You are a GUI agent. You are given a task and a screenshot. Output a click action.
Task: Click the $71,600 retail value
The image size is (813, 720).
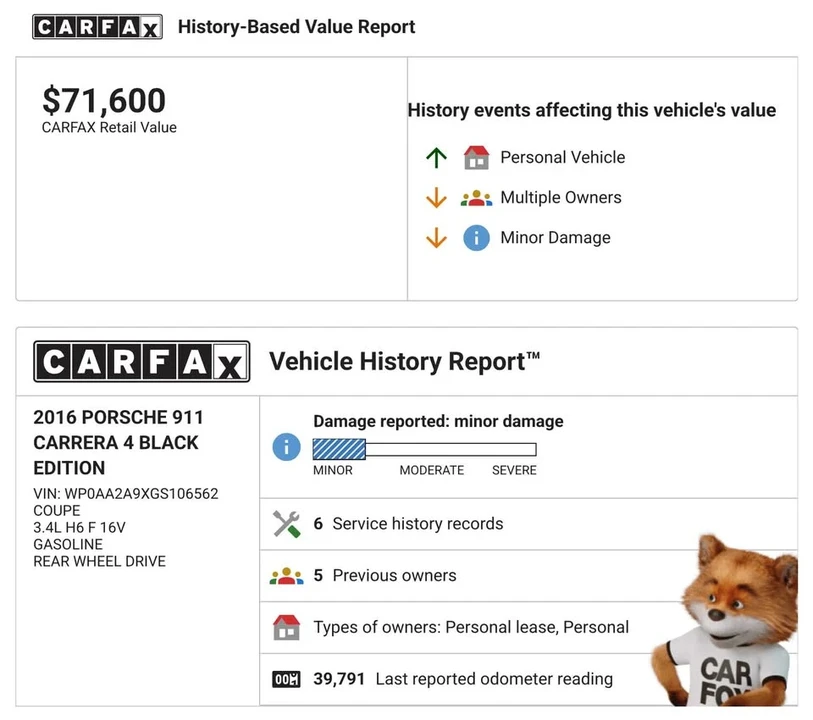(x=104, y=101)
